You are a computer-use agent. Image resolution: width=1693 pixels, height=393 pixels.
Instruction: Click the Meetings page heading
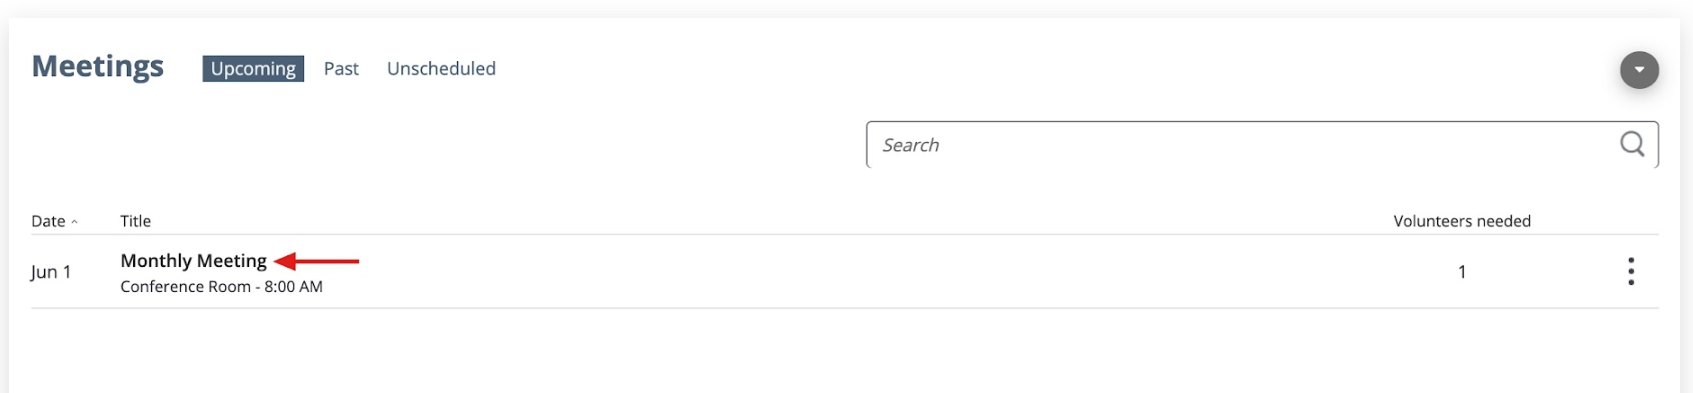pos(98,66)
